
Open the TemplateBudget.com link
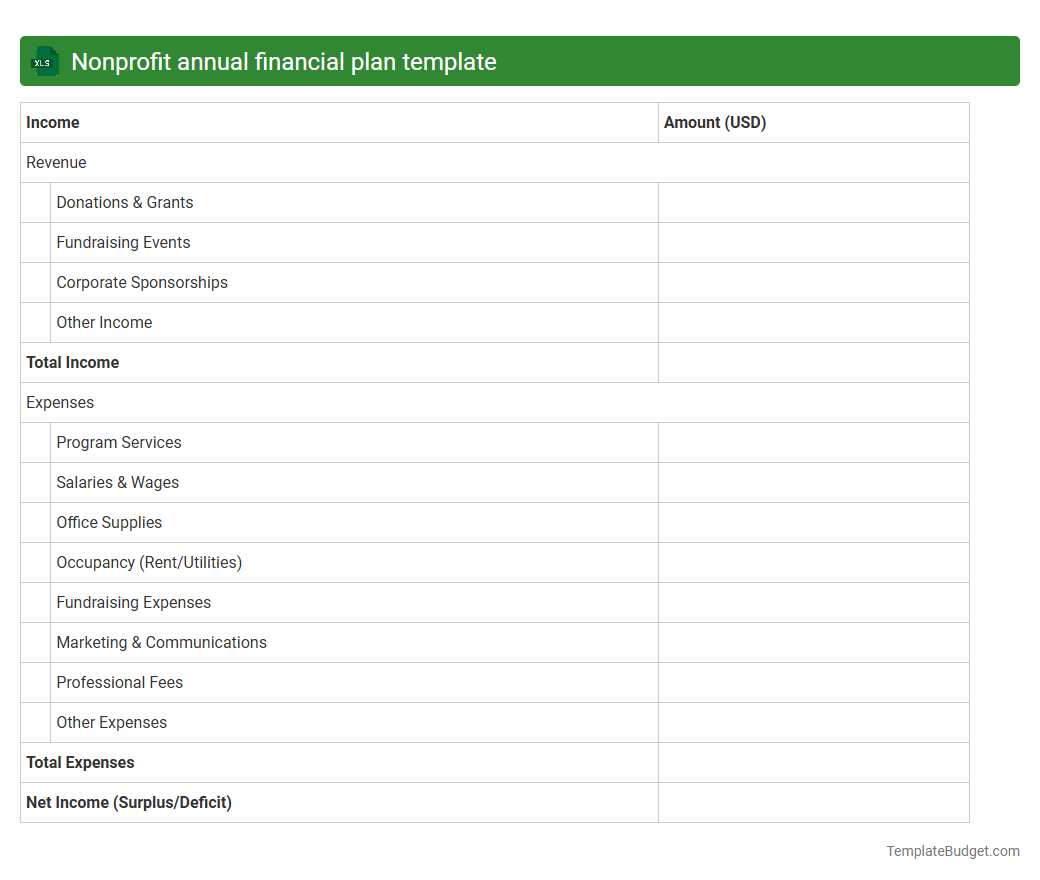pos(952,851)
